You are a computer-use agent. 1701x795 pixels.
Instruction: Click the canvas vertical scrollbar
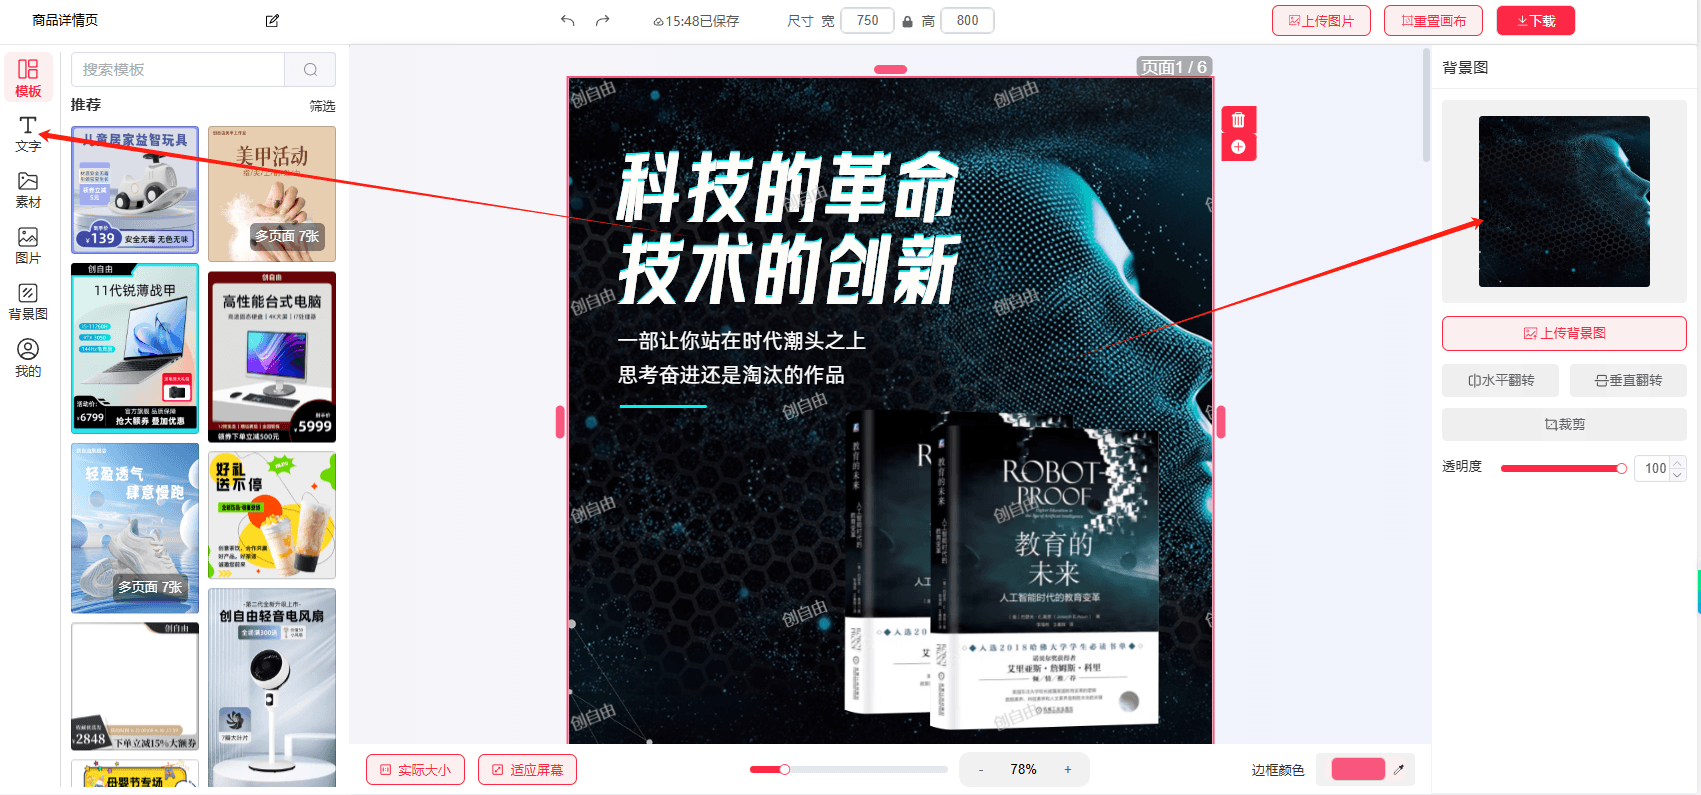tap(1426, 105)
